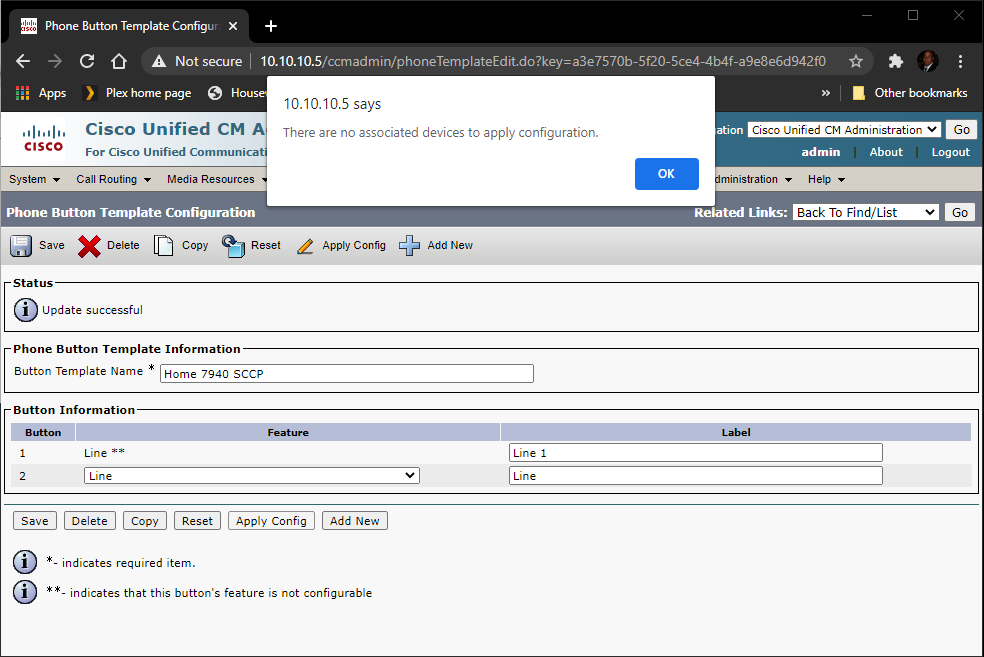
Task: Click the About link
Action: pyautogui.click(x=885, y=152)
